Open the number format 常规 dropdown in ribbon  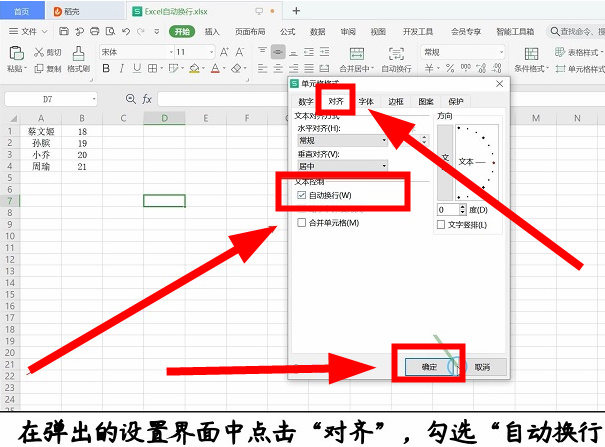[x=501, y=52]
